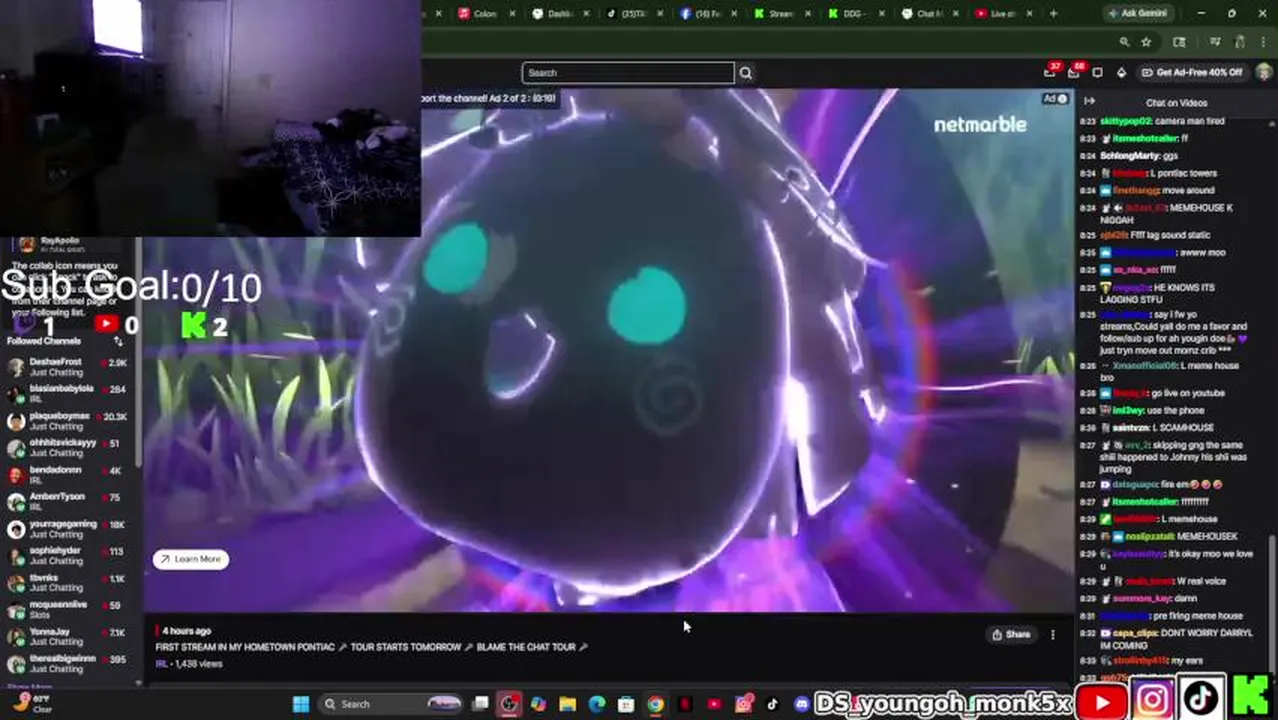Open the Windows Start menu

click(300, 704)
